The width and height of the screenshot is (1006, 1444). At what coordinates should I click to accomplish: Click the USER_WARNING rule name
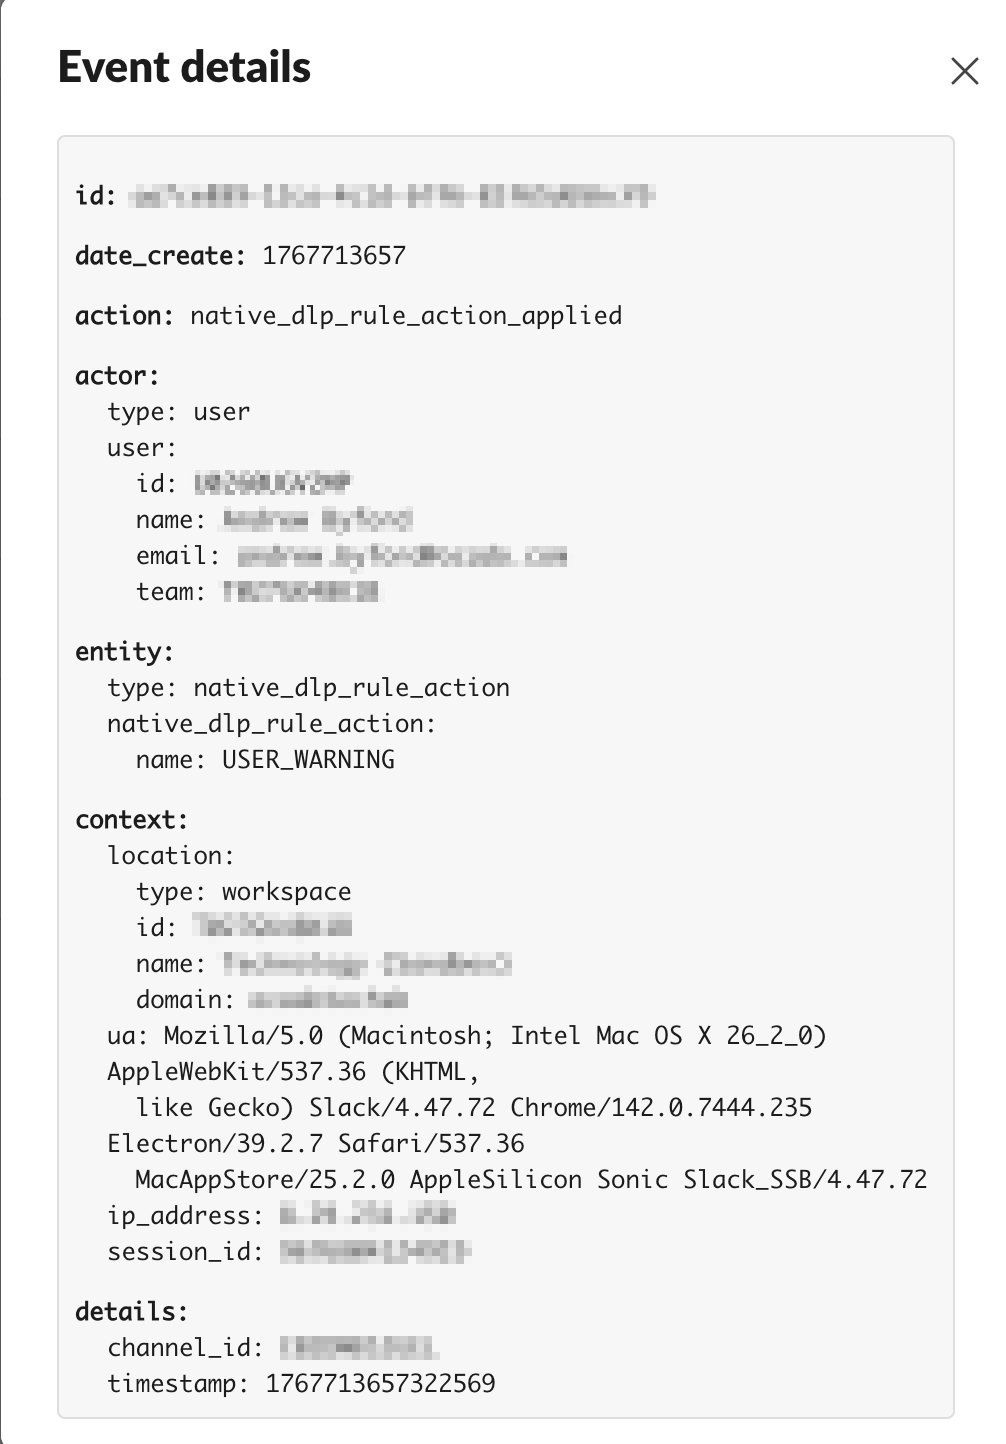pyautogui.click(x=308, y=760)
